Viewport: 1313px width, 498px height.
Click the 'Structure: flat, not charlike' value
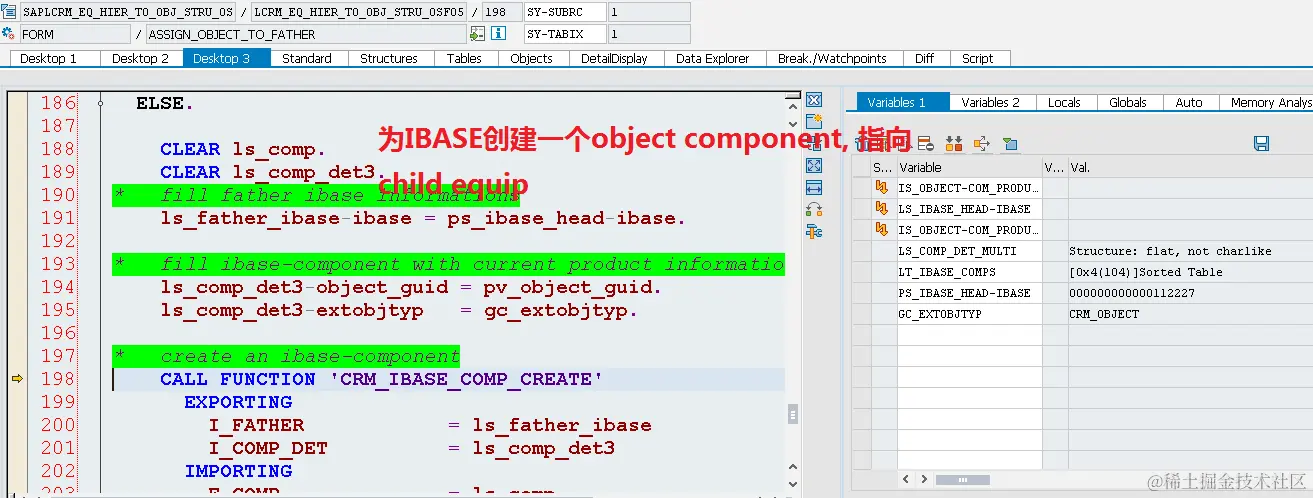point(1170,251)
